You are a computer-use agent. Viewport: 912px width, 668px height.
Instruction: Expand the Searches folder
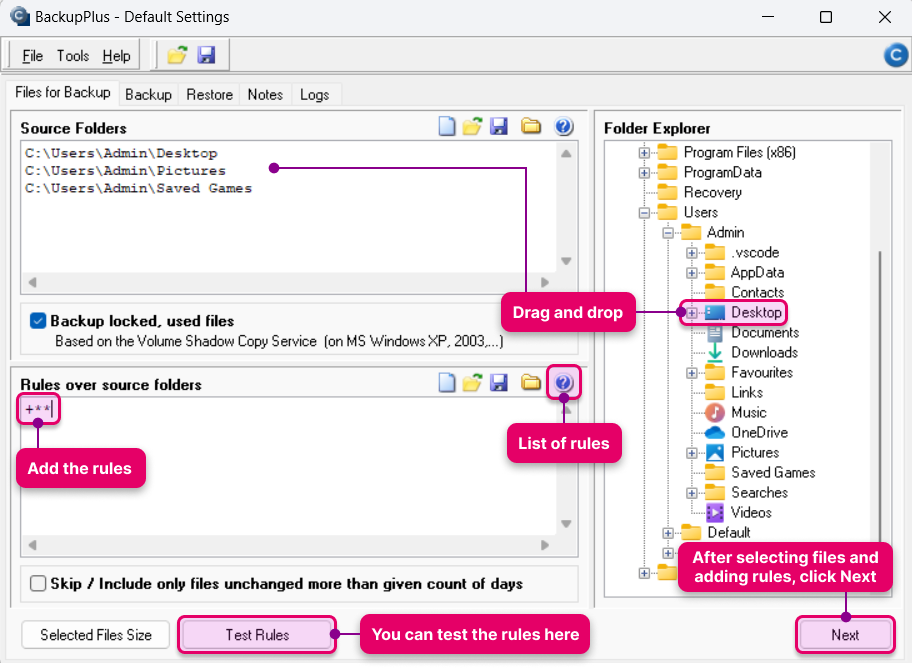tap(692, 493)
